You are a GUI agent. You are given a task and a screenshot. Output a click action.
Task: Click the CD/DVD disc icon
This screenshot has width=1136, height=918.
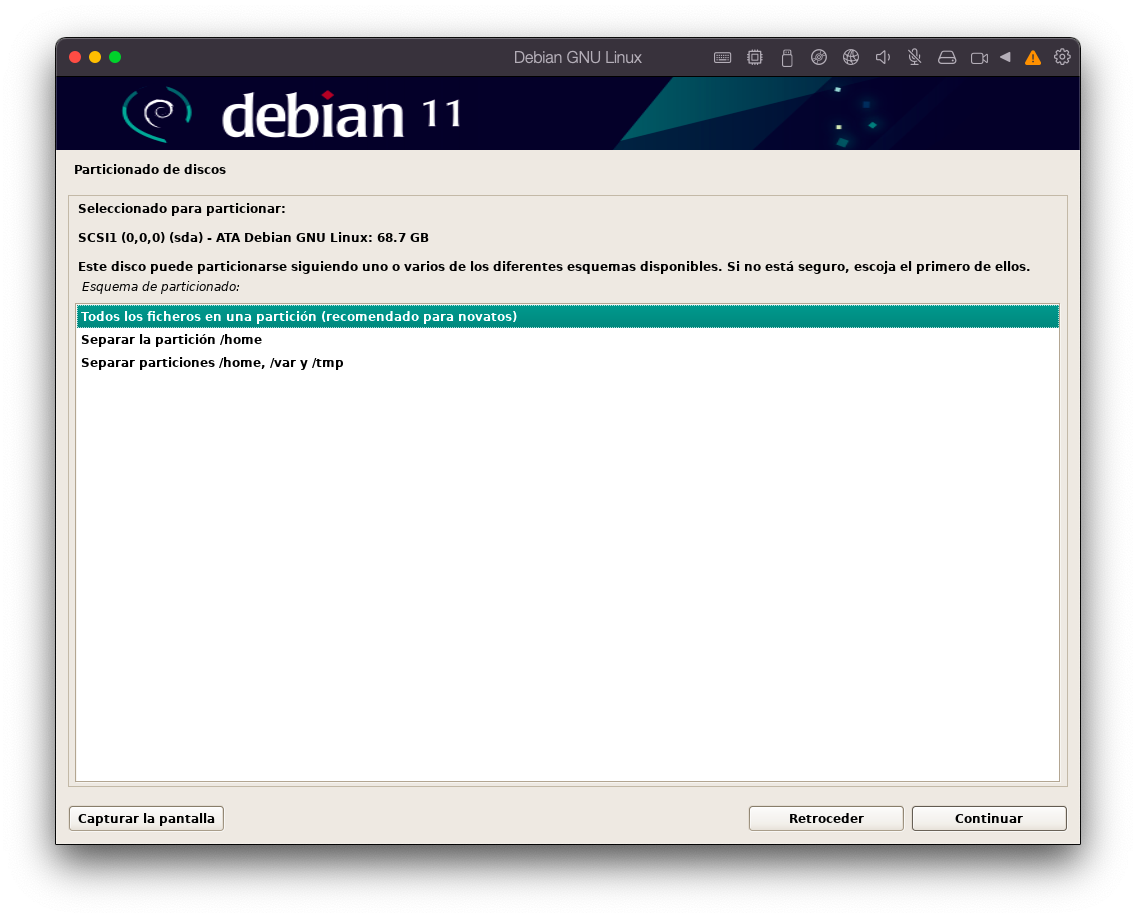[x=818, y=58]
